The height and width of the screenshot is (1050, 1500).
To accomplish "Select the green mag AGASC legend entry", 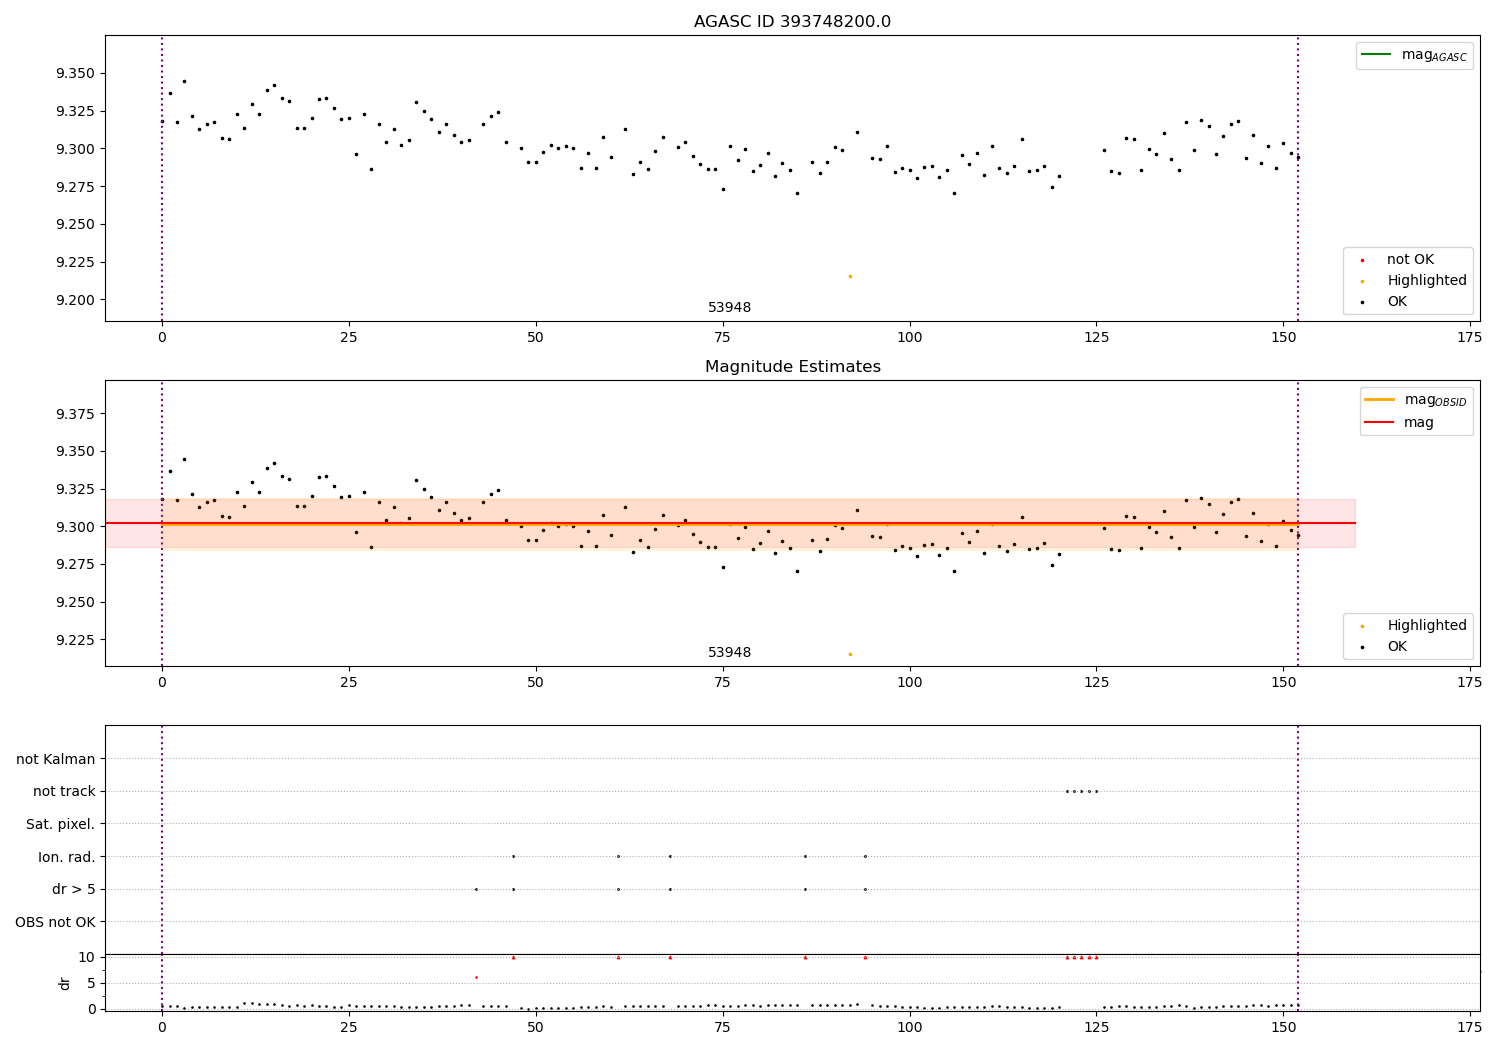I will pos(1414,55).
